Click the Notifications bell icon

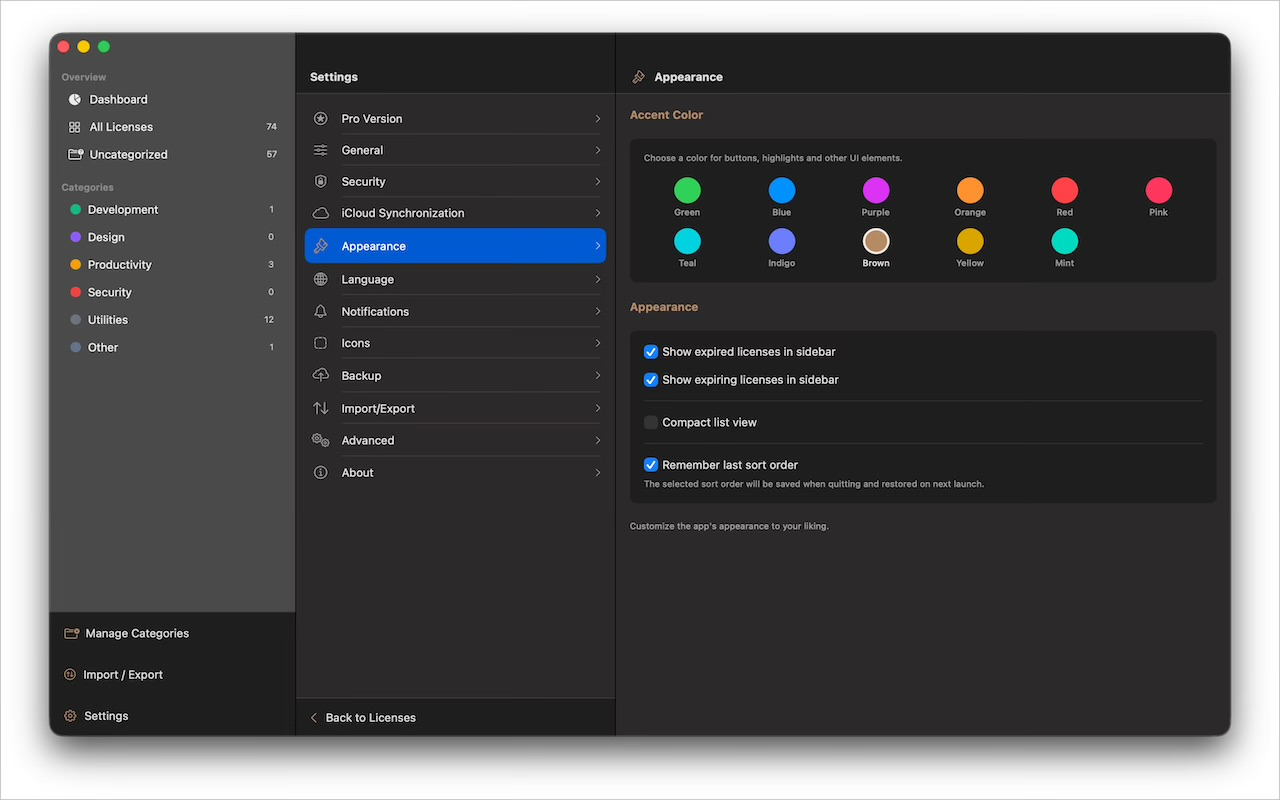[x=320, y=312]
